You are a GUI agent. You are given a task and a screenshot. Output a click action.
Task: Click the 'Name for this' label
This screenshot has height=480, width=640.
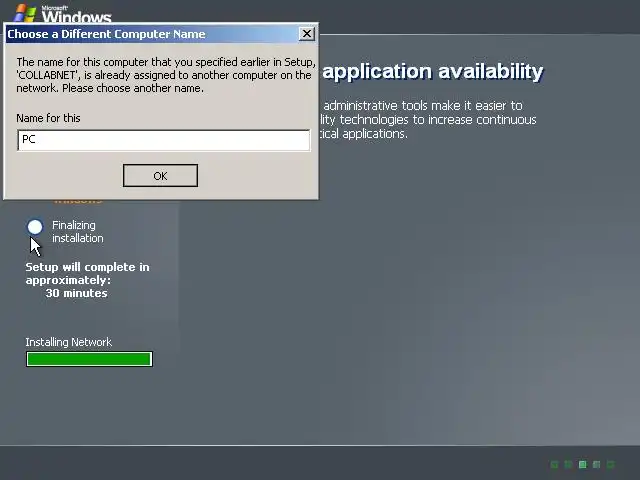(48, 118)
